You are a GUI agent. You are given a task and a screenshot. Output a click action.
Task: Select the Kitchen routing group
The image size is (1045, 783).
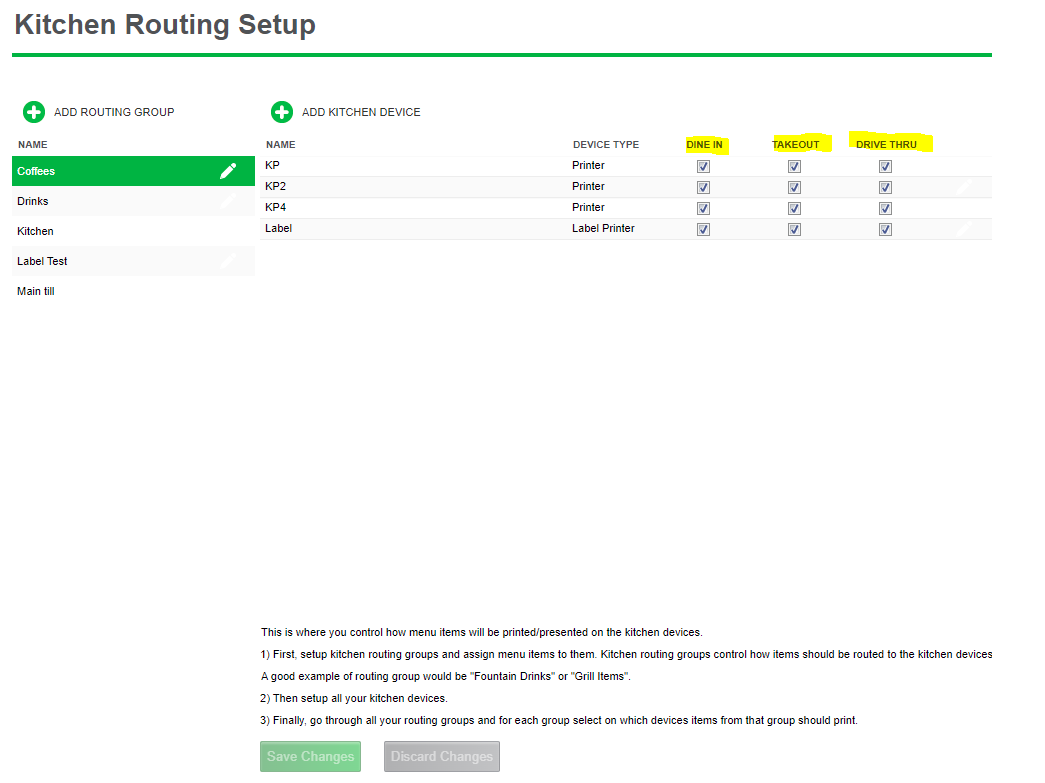tap(35, 231)
